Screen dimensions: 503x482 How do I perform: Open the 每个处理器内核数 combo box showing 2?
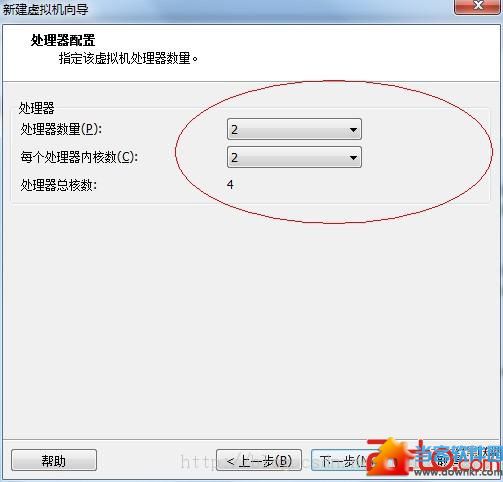[294, 157]
